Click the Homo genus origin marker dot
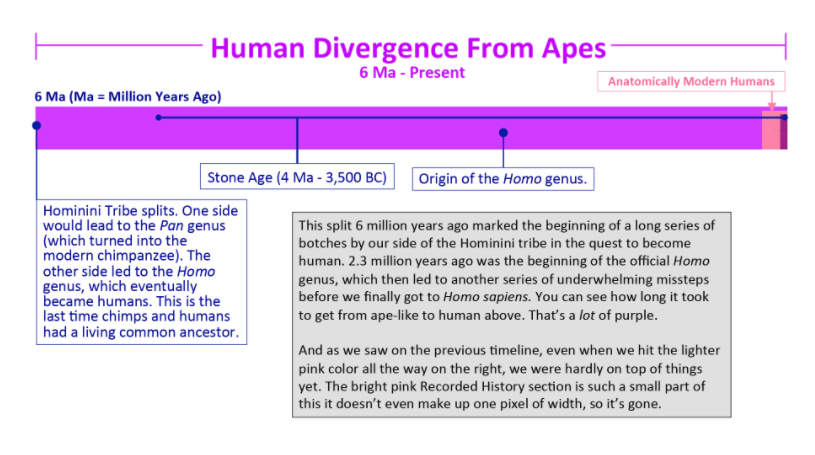Image resolution: width=815 pixels, height=455 pixels. 503,133
